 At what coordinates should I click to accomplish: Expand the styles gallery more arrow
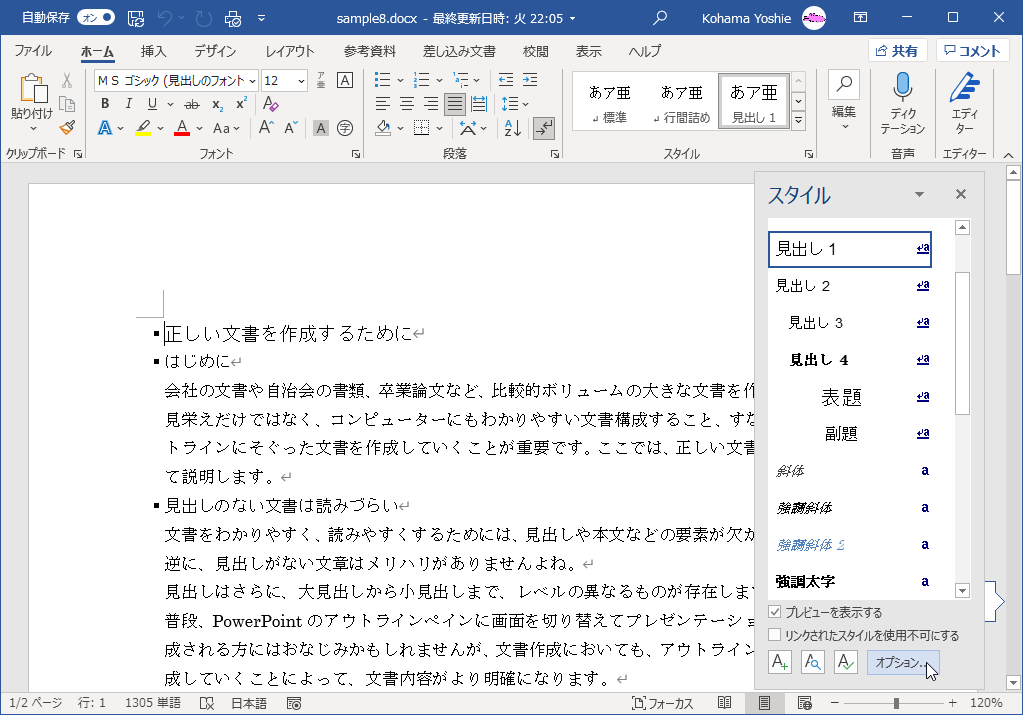pos(798,120)
